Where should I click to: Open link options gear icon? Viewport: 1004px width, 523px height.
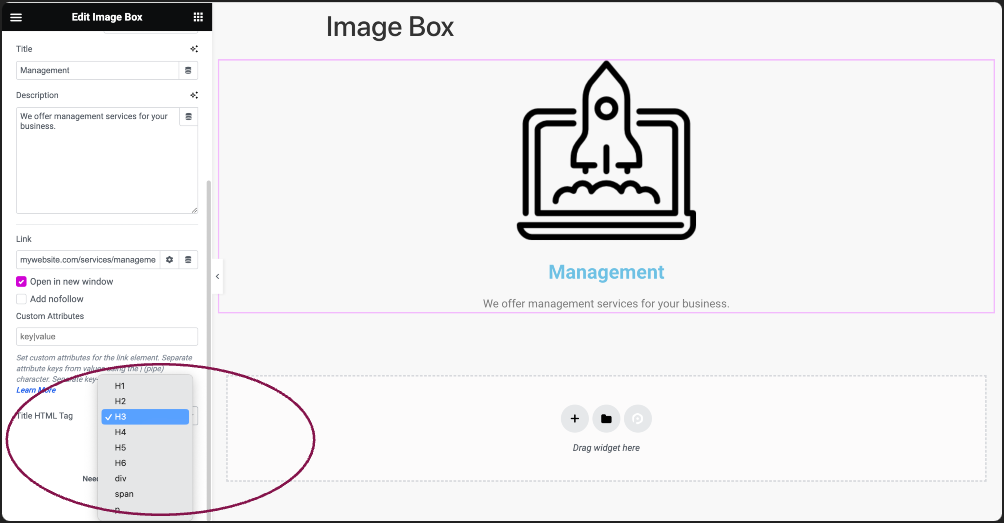coord(170,259)
